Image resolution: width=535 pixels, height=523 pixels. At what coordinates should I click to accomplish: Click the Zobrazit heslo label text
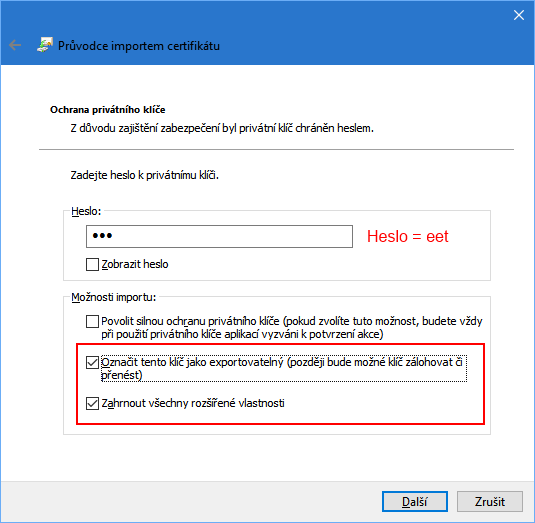click(135, 264)
